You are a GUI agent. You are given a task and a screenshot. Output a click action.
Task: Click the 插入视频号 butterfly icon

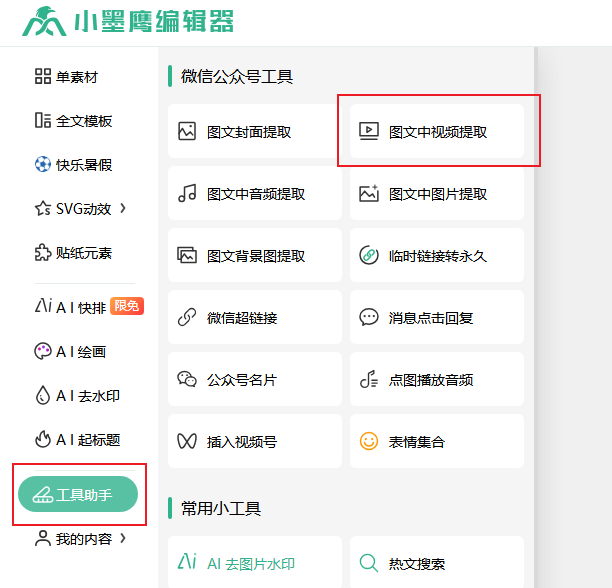tap(187, 441)
